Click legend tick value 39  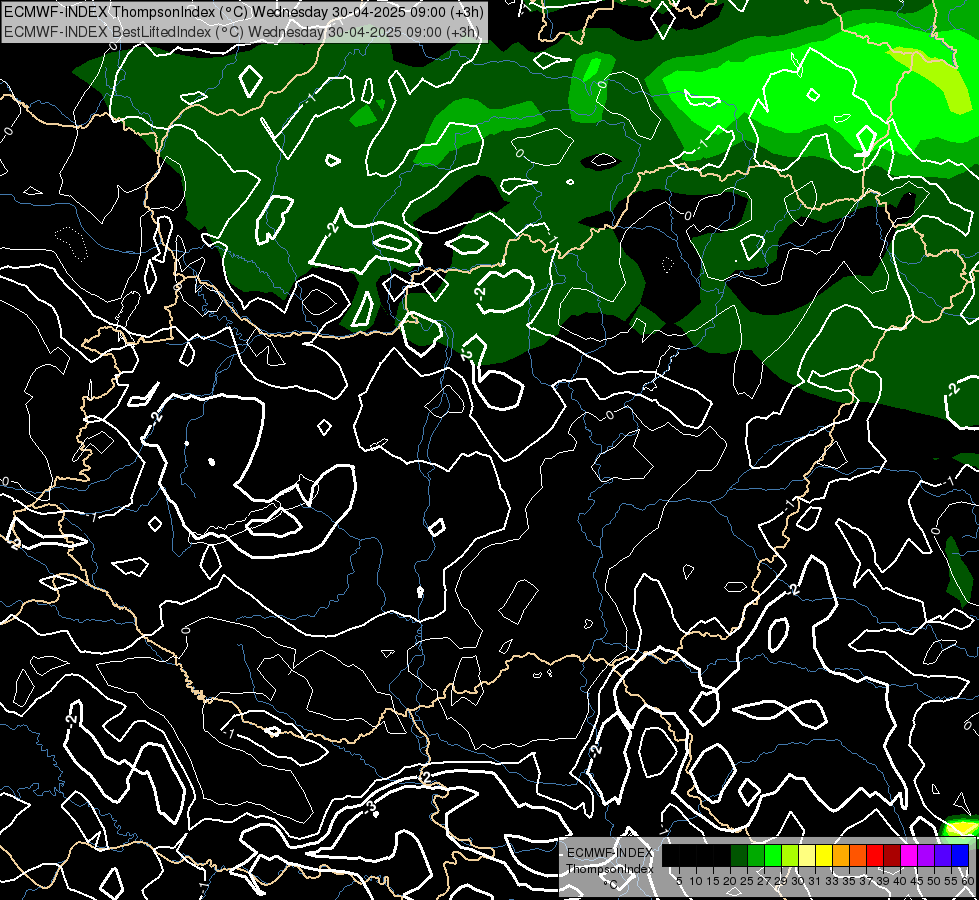(883, 881)
